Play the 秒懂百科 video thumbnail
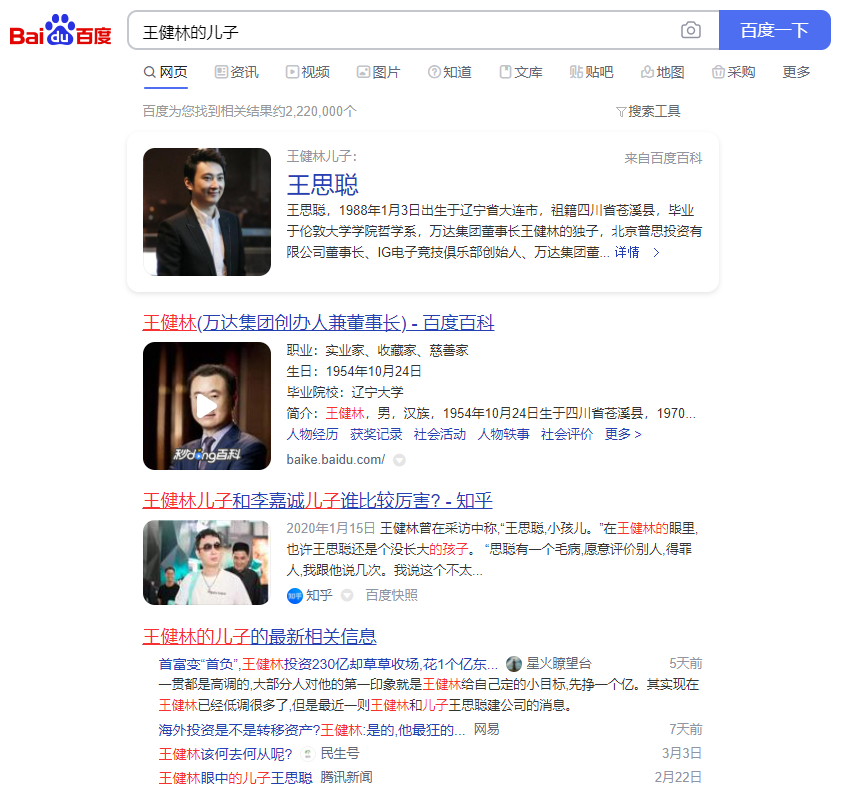Image resolution: width=846 pixels, height=792 pixels. tap(207, 406)
